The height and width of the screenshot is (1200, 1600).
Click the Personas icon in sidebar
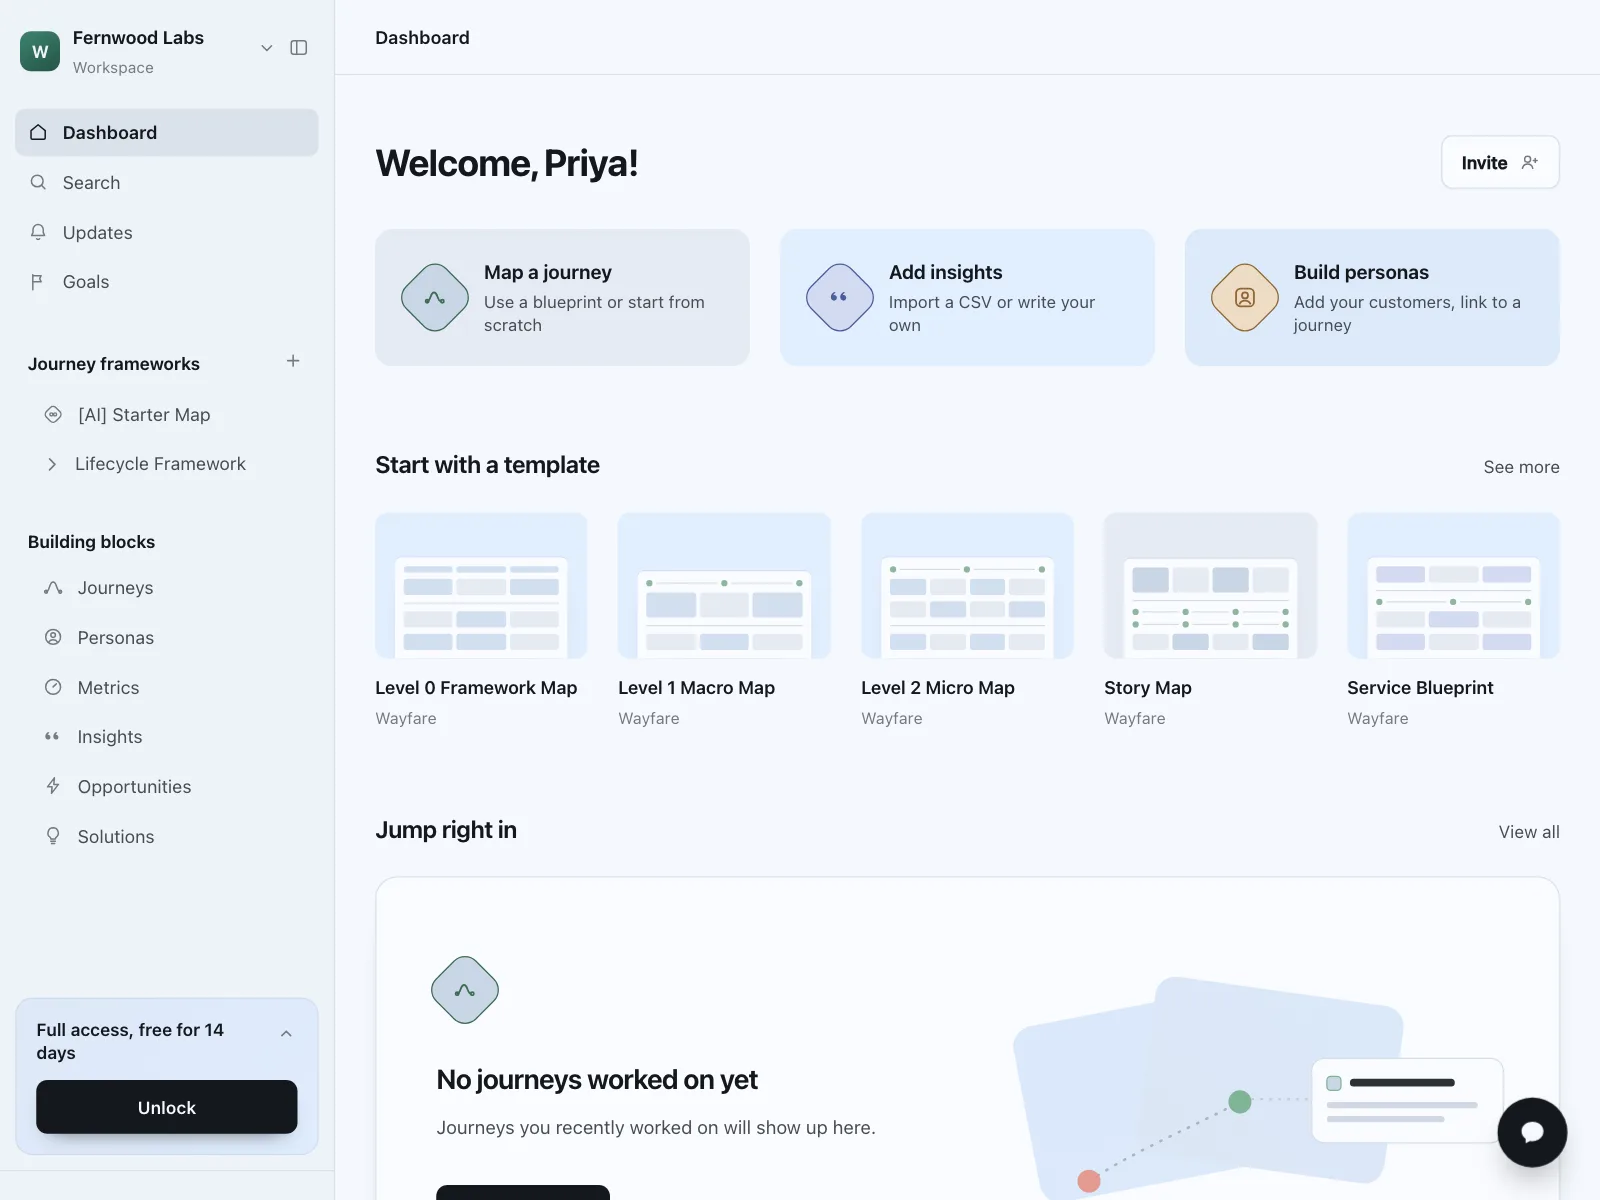[53, 637]
